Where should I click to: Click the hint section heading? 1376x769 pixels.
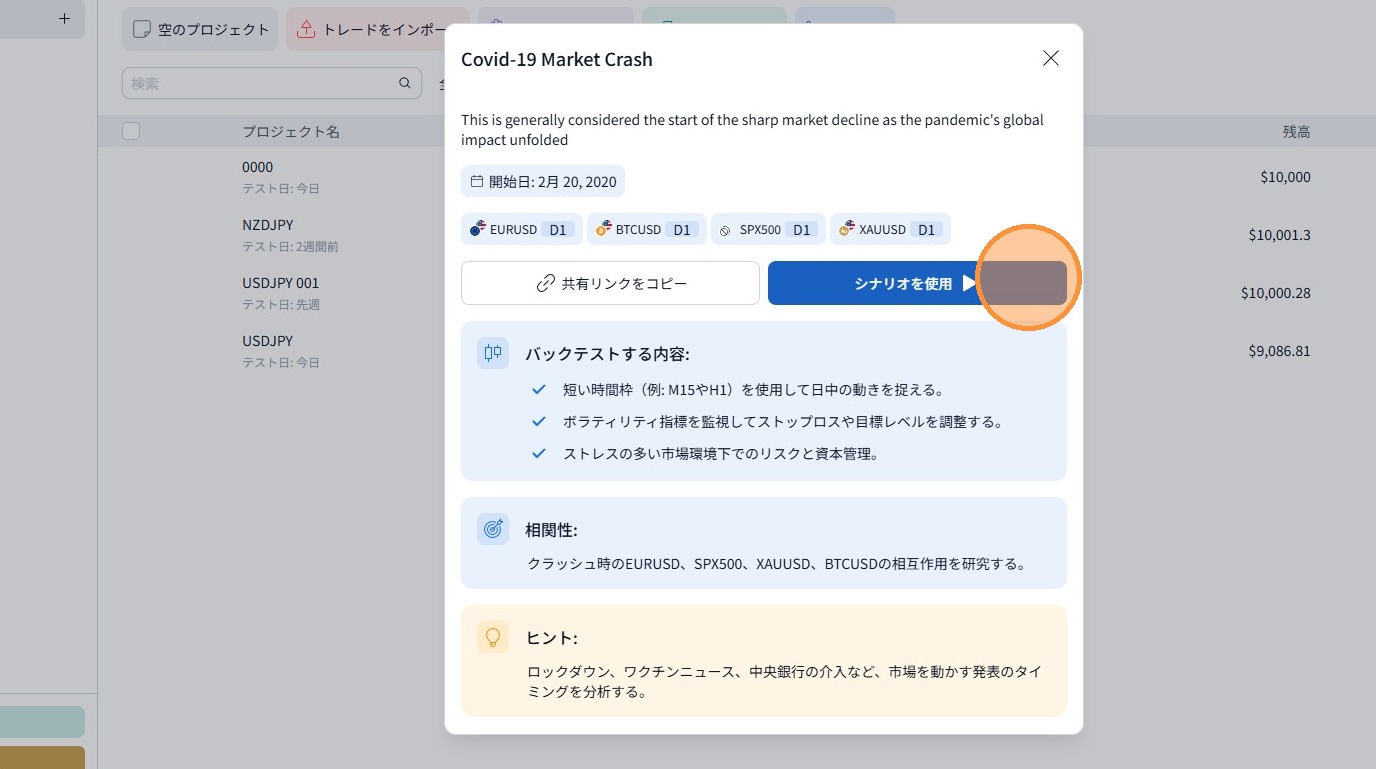coord(551,638)
